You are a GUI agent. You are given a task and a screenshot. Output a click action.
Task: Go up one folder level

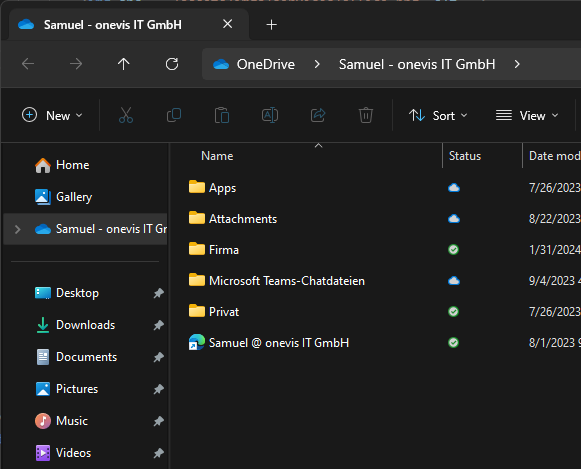pyautogui.click(x=124, y=64)
